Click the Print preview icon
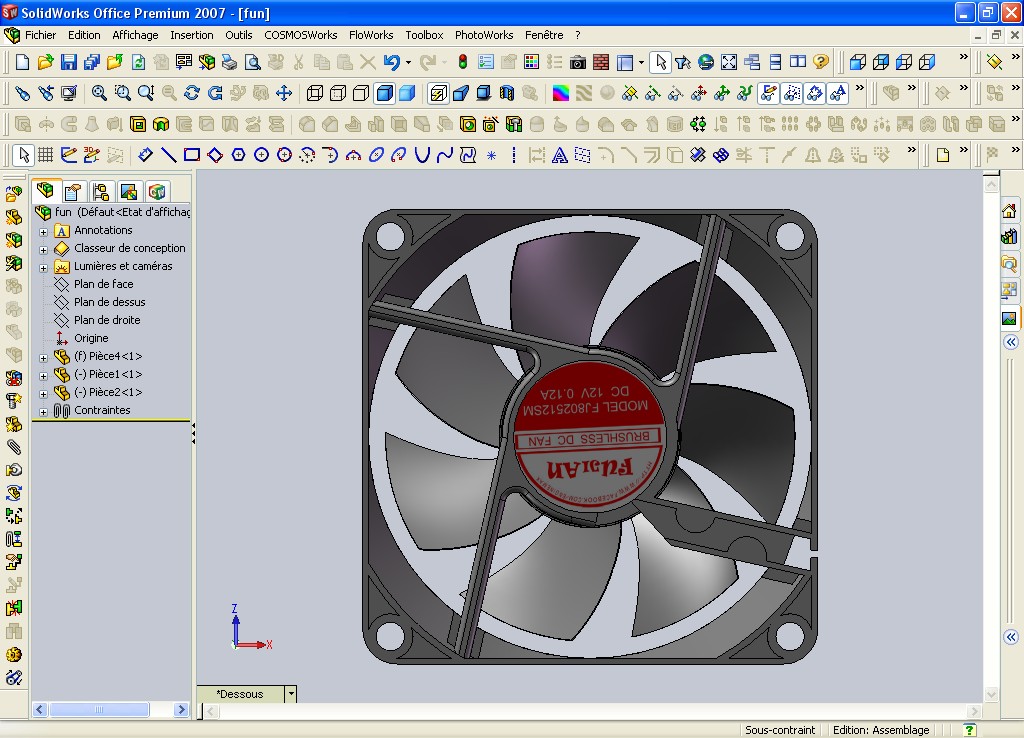Viewport: 1024px width, 738px height. [253, 62]
